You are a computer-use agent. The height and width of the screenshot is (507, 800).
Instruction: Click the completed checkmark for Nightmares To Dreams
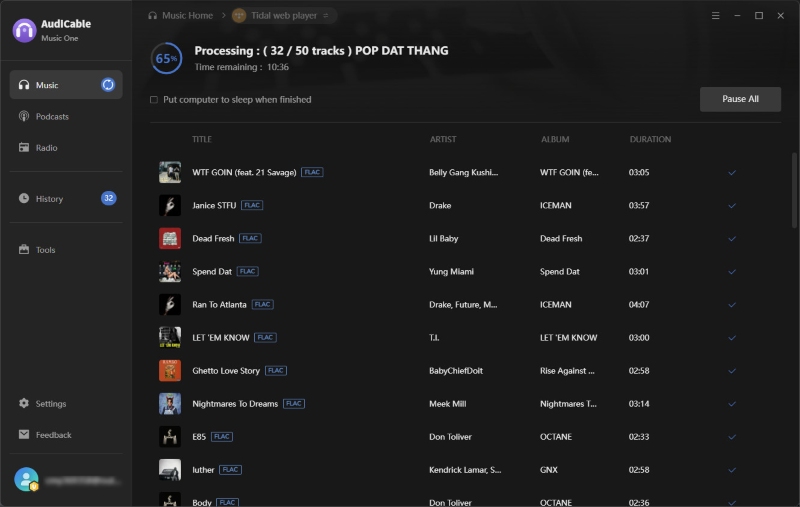click(x=732, y=404)
